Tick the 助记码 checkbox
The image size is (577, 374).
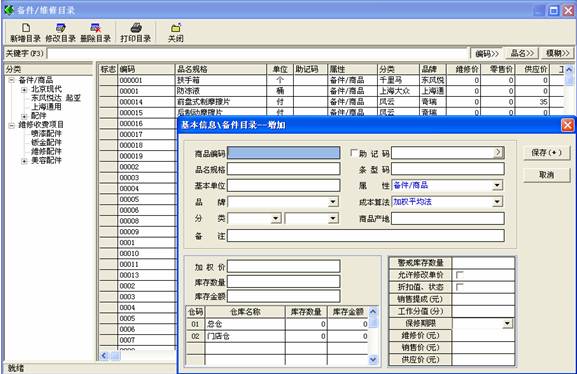point(354,153)
